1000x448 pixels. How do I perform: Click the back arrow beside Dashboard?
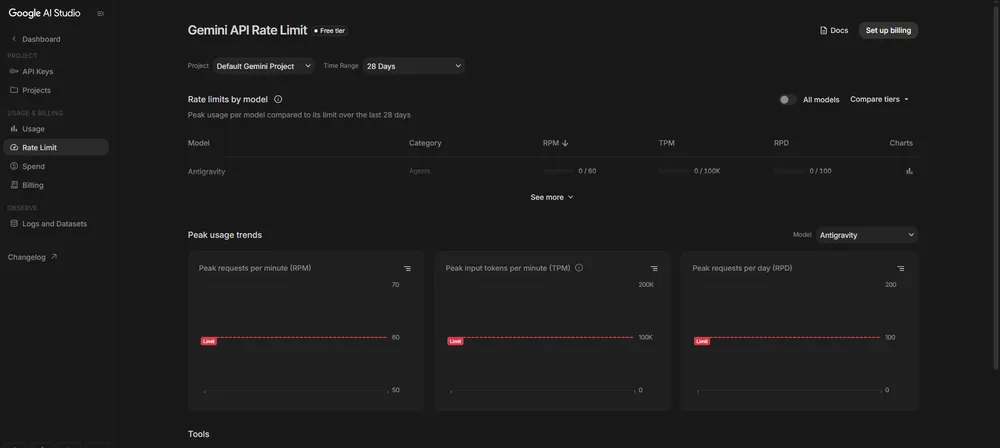(x=14, y=39)
